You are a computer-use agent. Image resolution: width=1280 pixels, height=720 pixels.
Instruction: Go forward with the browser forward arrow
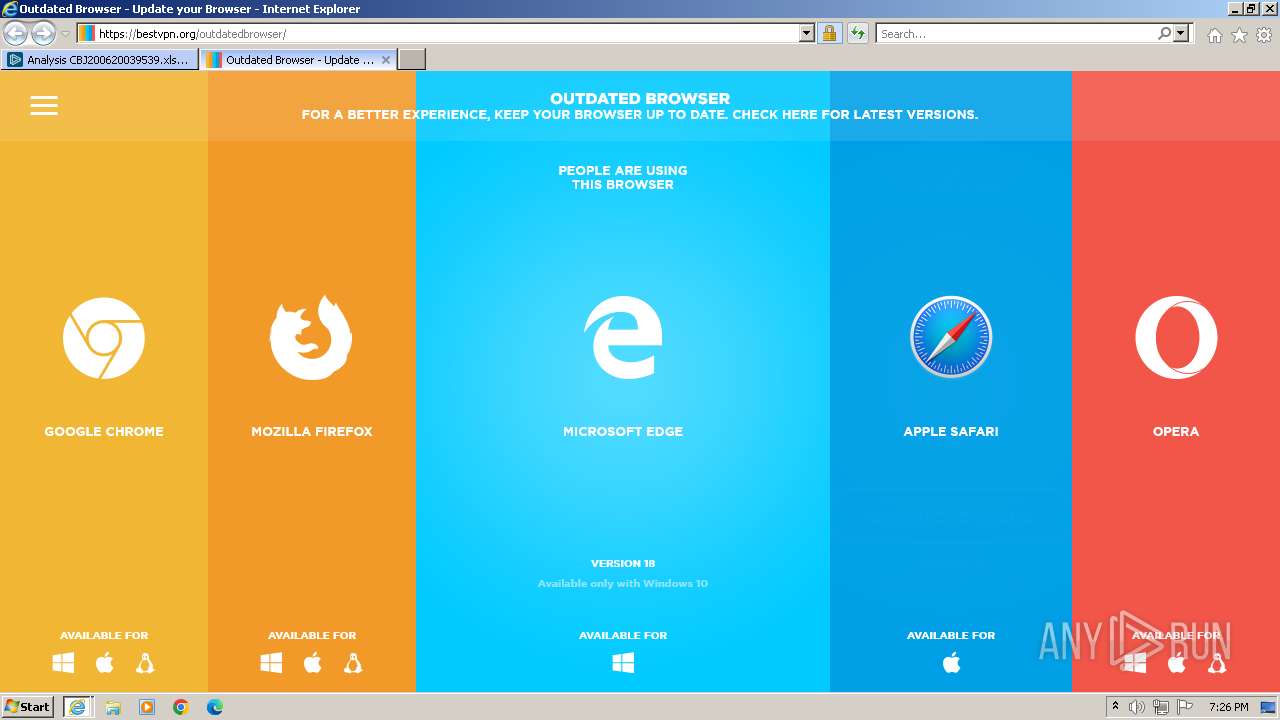43,33
